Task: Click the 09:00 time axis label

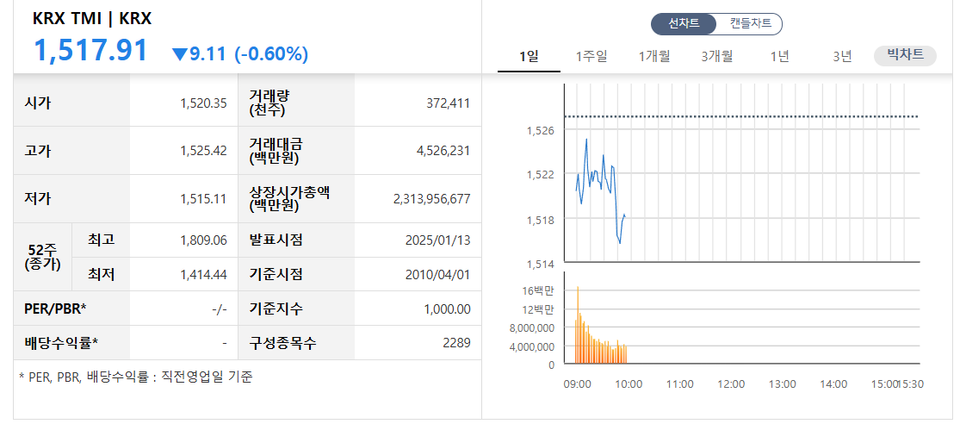Action: (577, 384)
